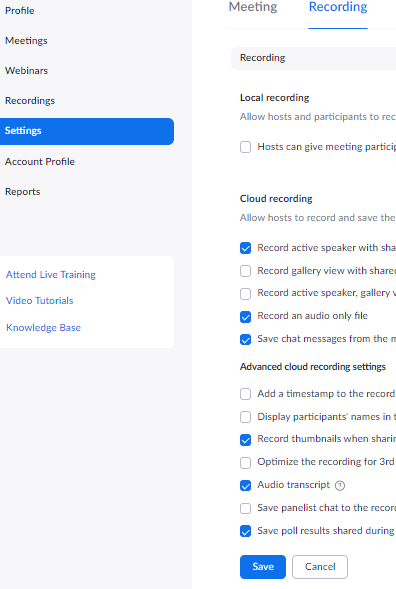Uncheck Record an audio only file
This screenshot has width=396, height=589.
[245, 317]
